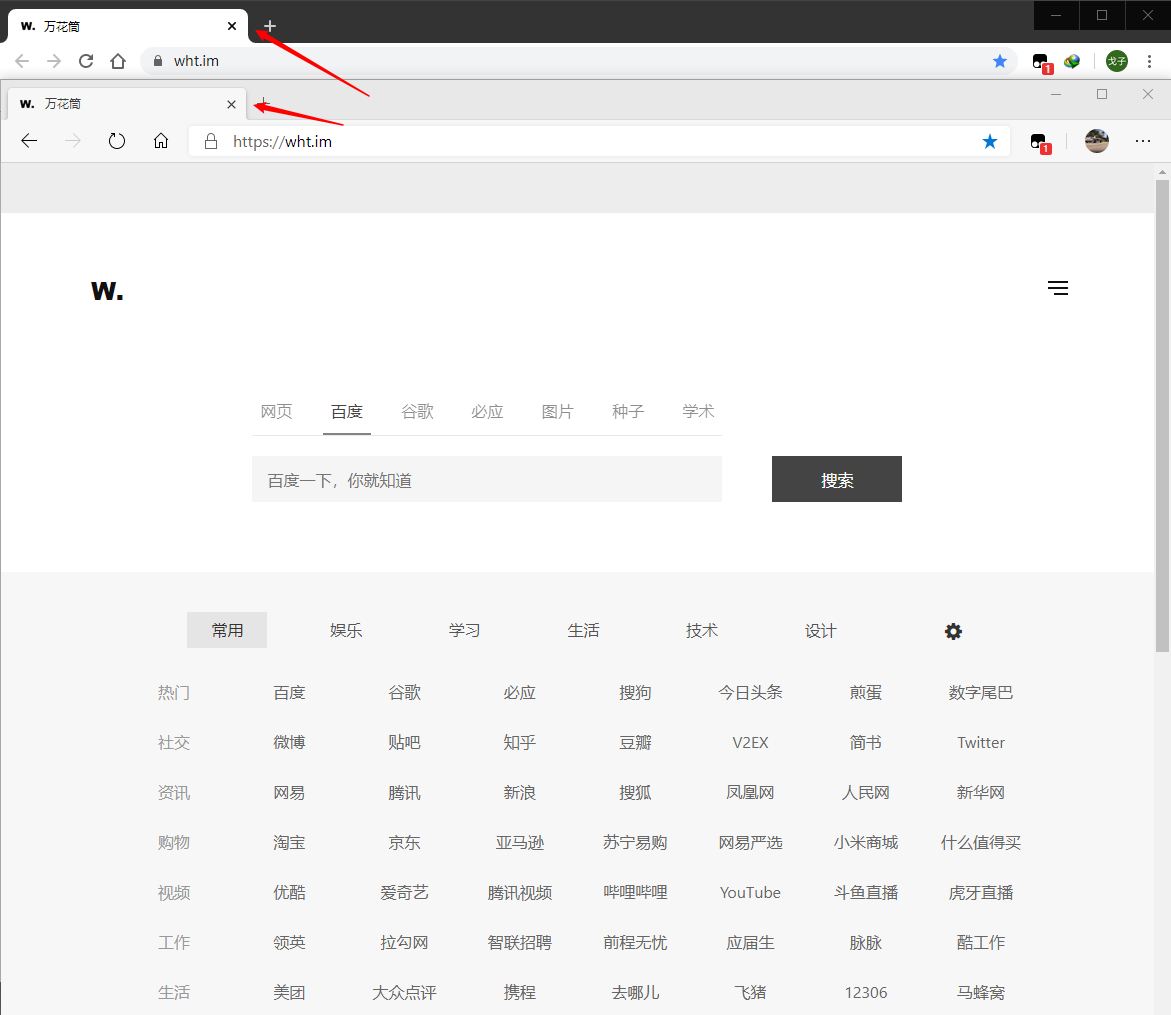This screenshot has width=1171, height=1015.
Task: Click the reload icon in the Chrome window
Action: click(x=86, y=61)
